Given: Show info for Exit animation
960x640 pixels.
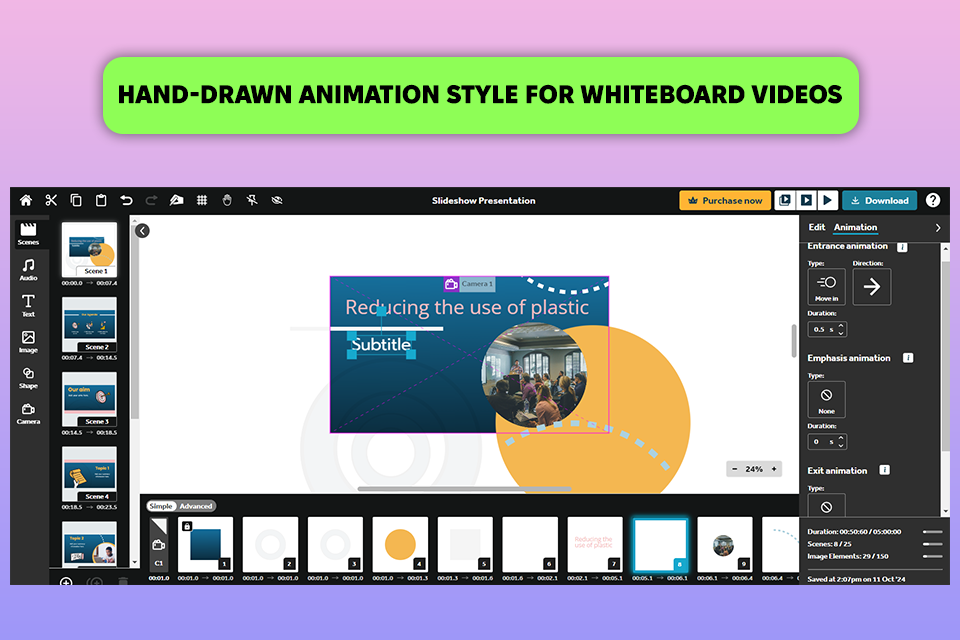Looking at the screenshot, I should click(x=885, y=470).
